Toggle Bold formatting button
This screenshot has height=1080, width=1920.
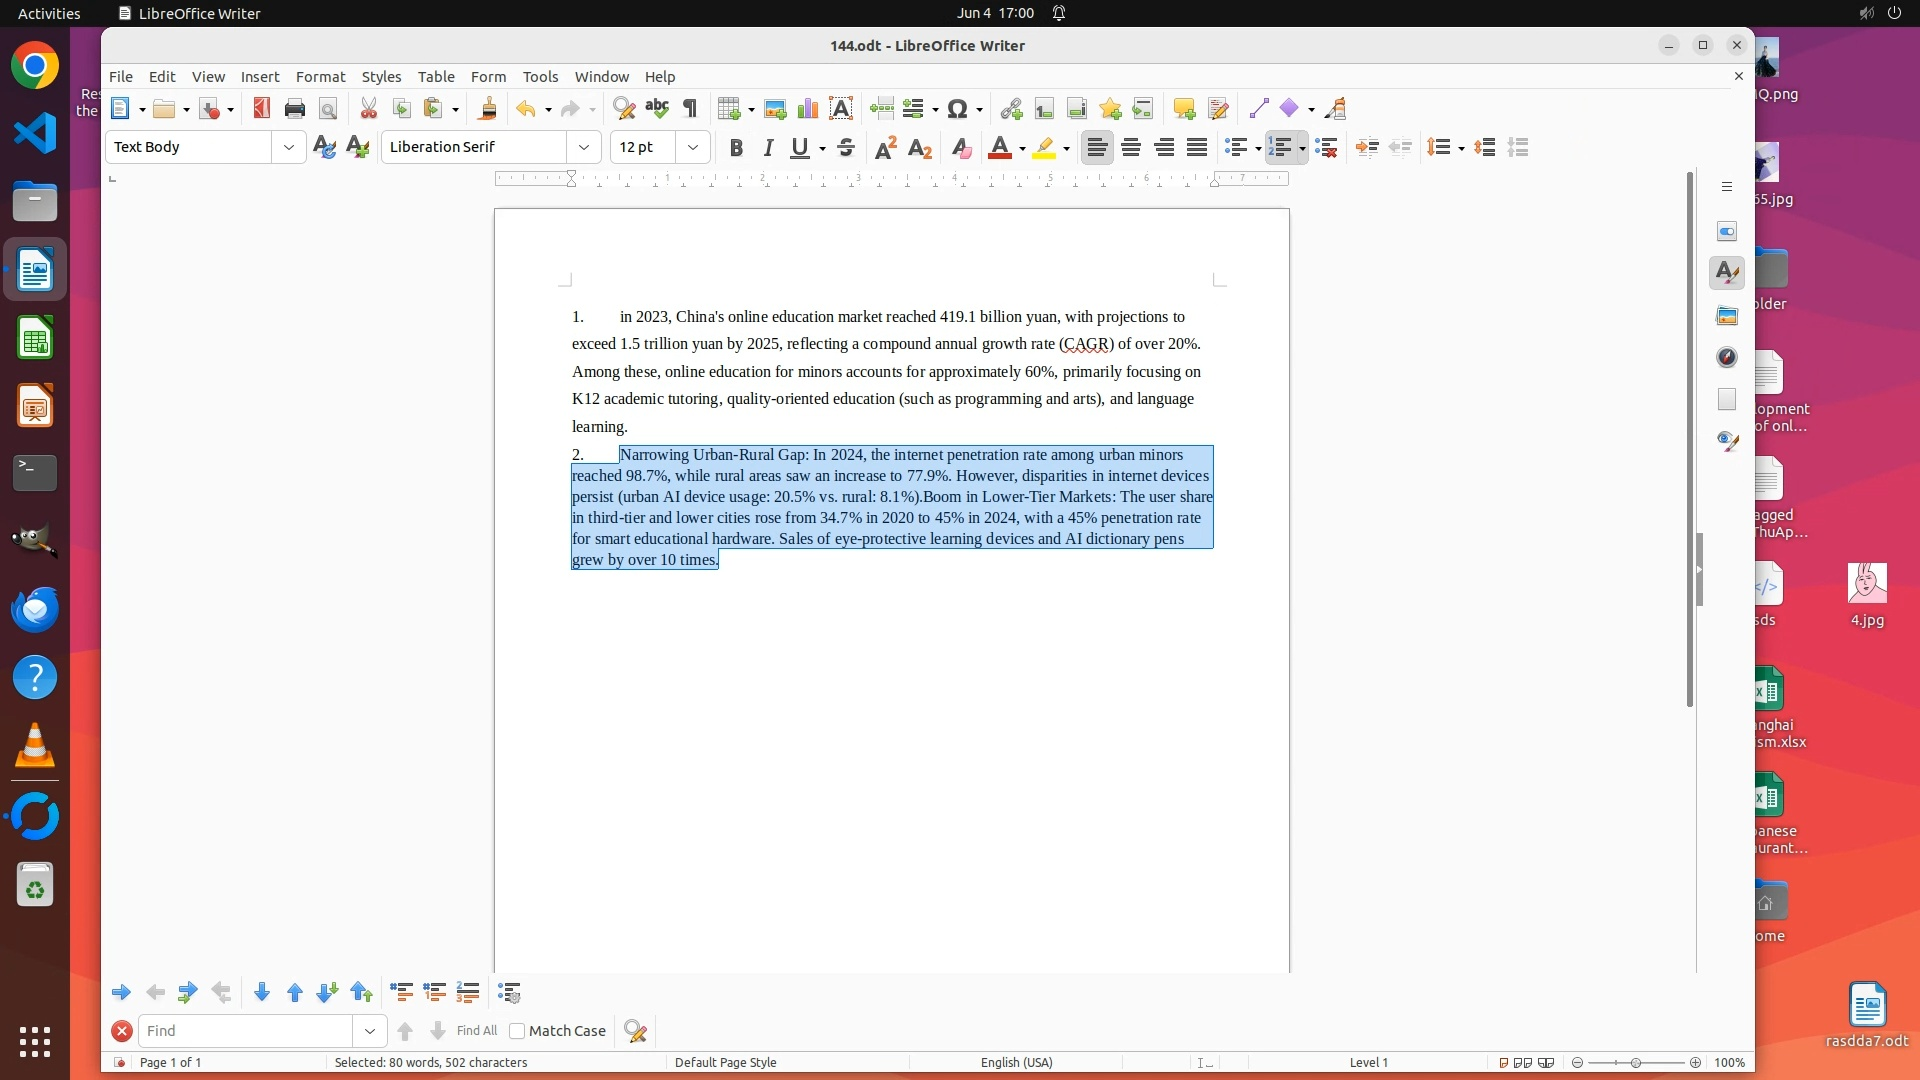point(736,148)
